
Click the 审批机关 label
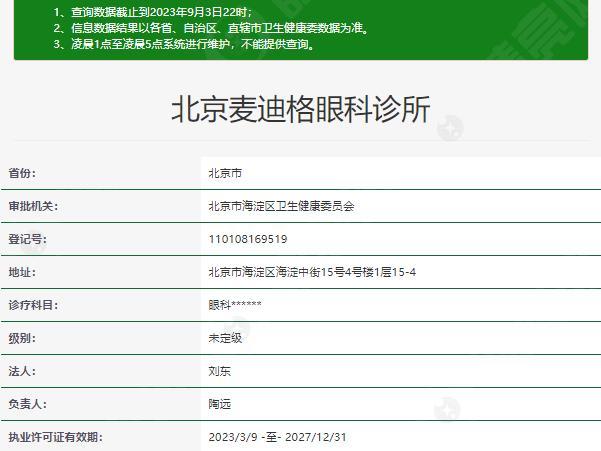[33, 206]
